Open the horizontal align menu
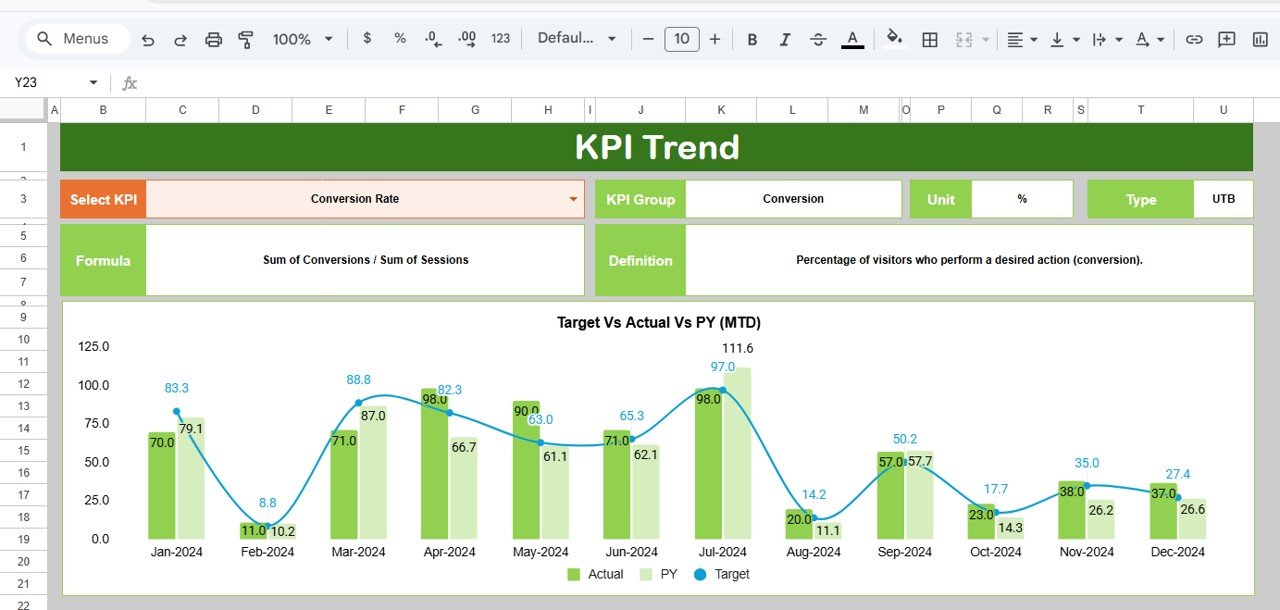The height and width of the screenshot is (610, 1280). tap(1015, 39)
